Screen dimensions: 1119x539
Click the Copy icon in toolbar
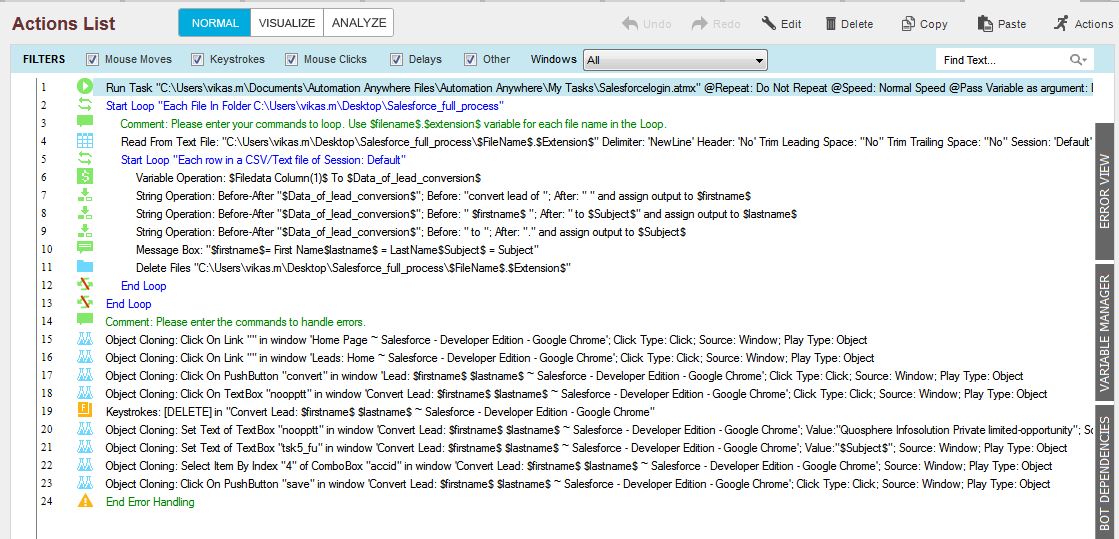tap(908, 23)
